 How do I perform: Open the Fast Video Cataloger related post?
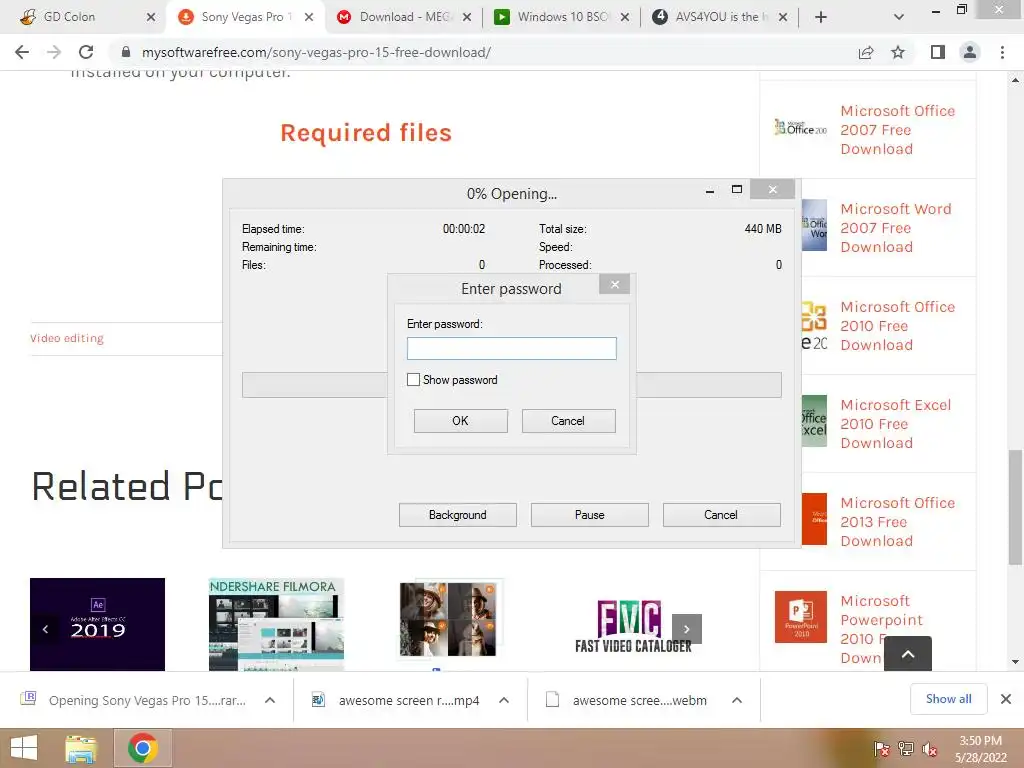632,627
